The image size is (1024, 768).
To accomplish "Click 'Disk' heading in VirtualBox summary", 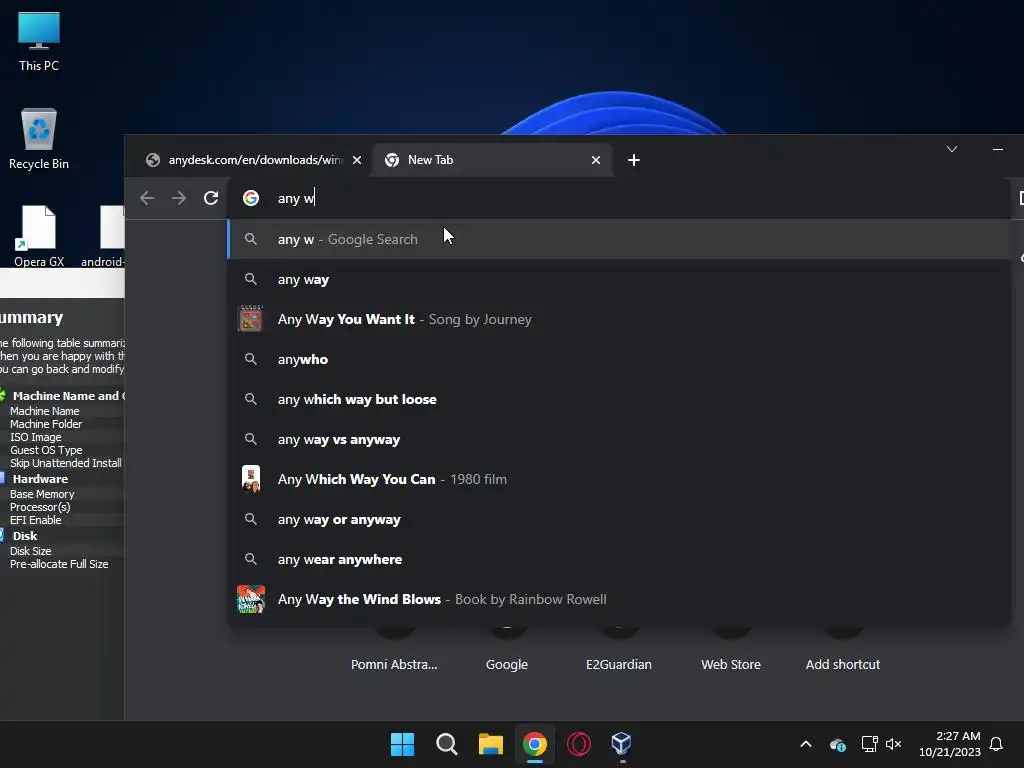I will 25,536.
